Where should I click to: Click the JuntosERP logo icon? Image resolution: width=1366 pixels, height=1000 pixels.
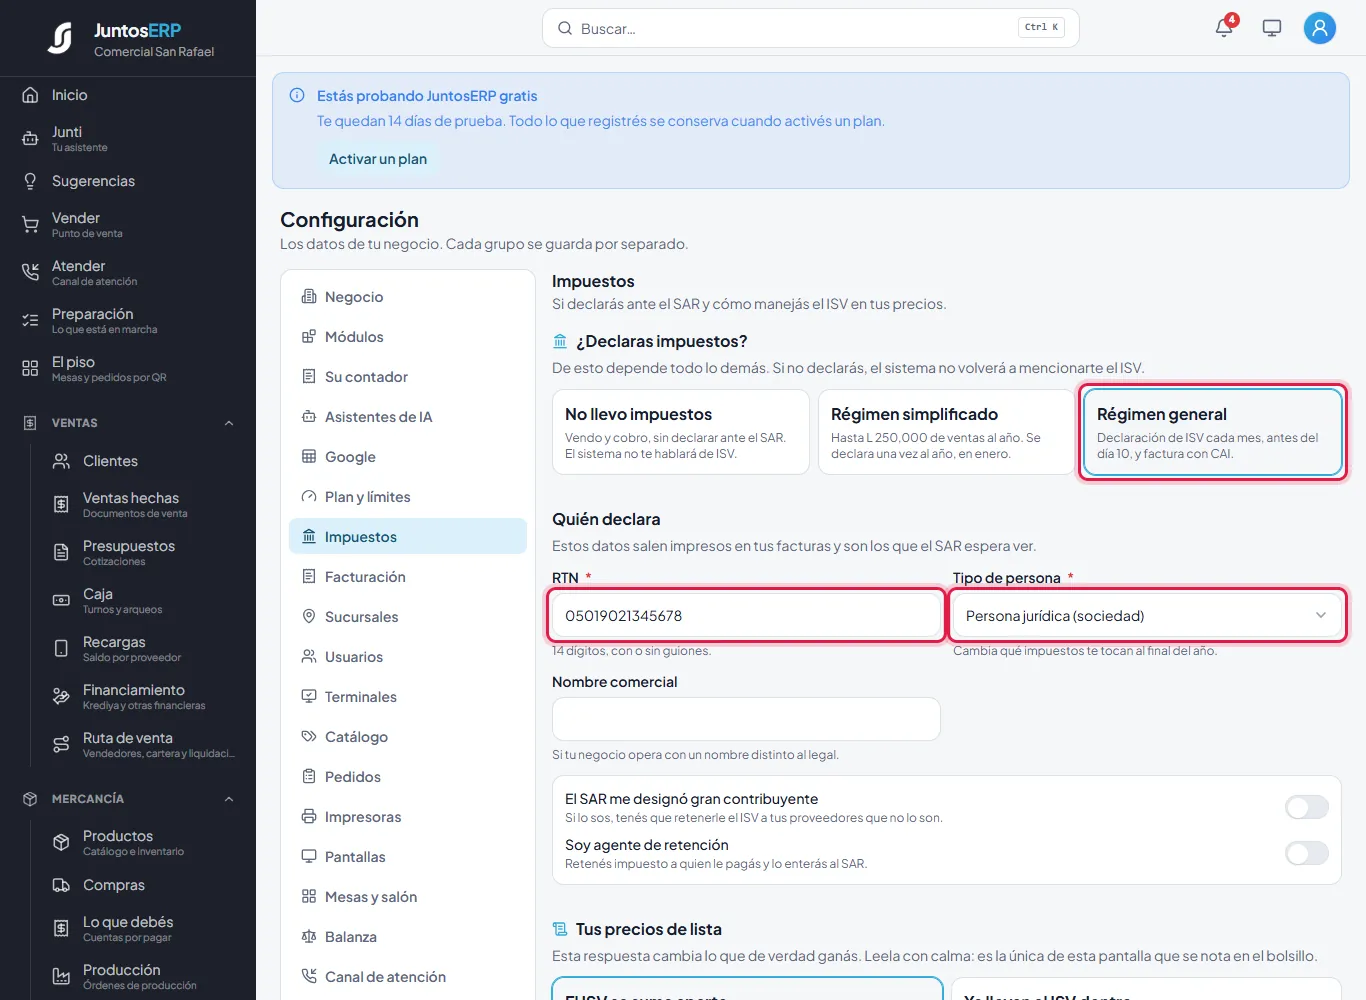(x=60, y=38)
